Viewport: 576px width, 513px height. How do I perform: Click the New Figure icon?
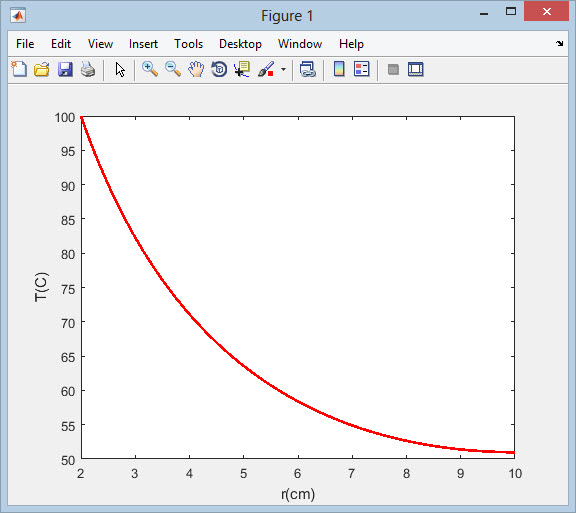[19, 69]
